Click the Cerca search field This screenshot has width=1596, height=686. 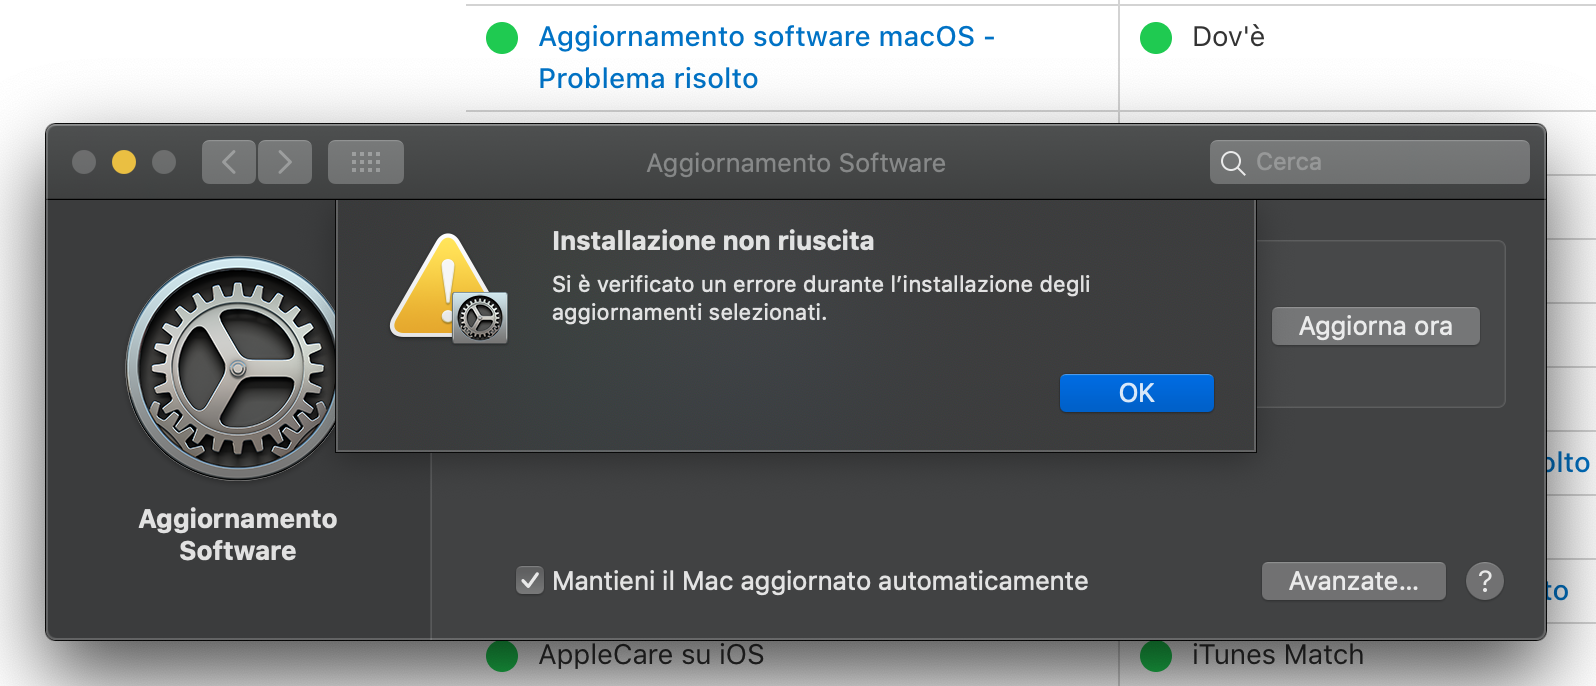pyautogui.click(x=1370, y=162)
